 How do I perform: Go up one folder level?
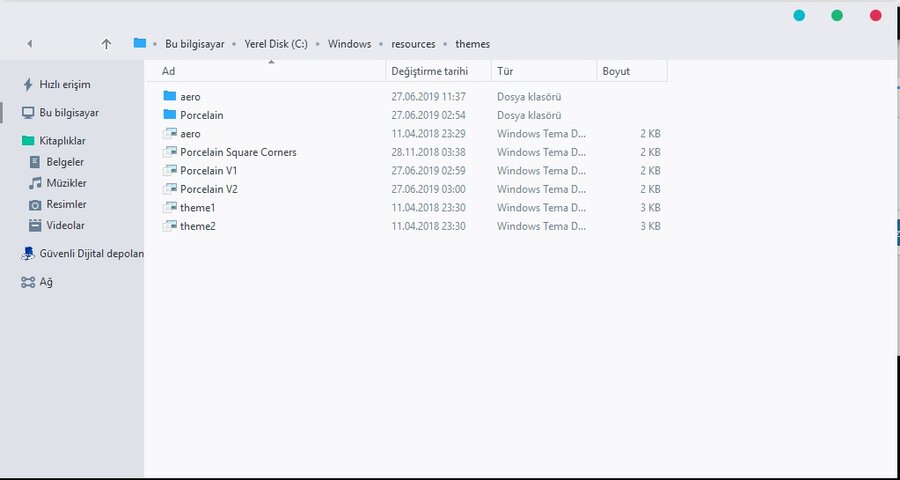click(106, 44)
